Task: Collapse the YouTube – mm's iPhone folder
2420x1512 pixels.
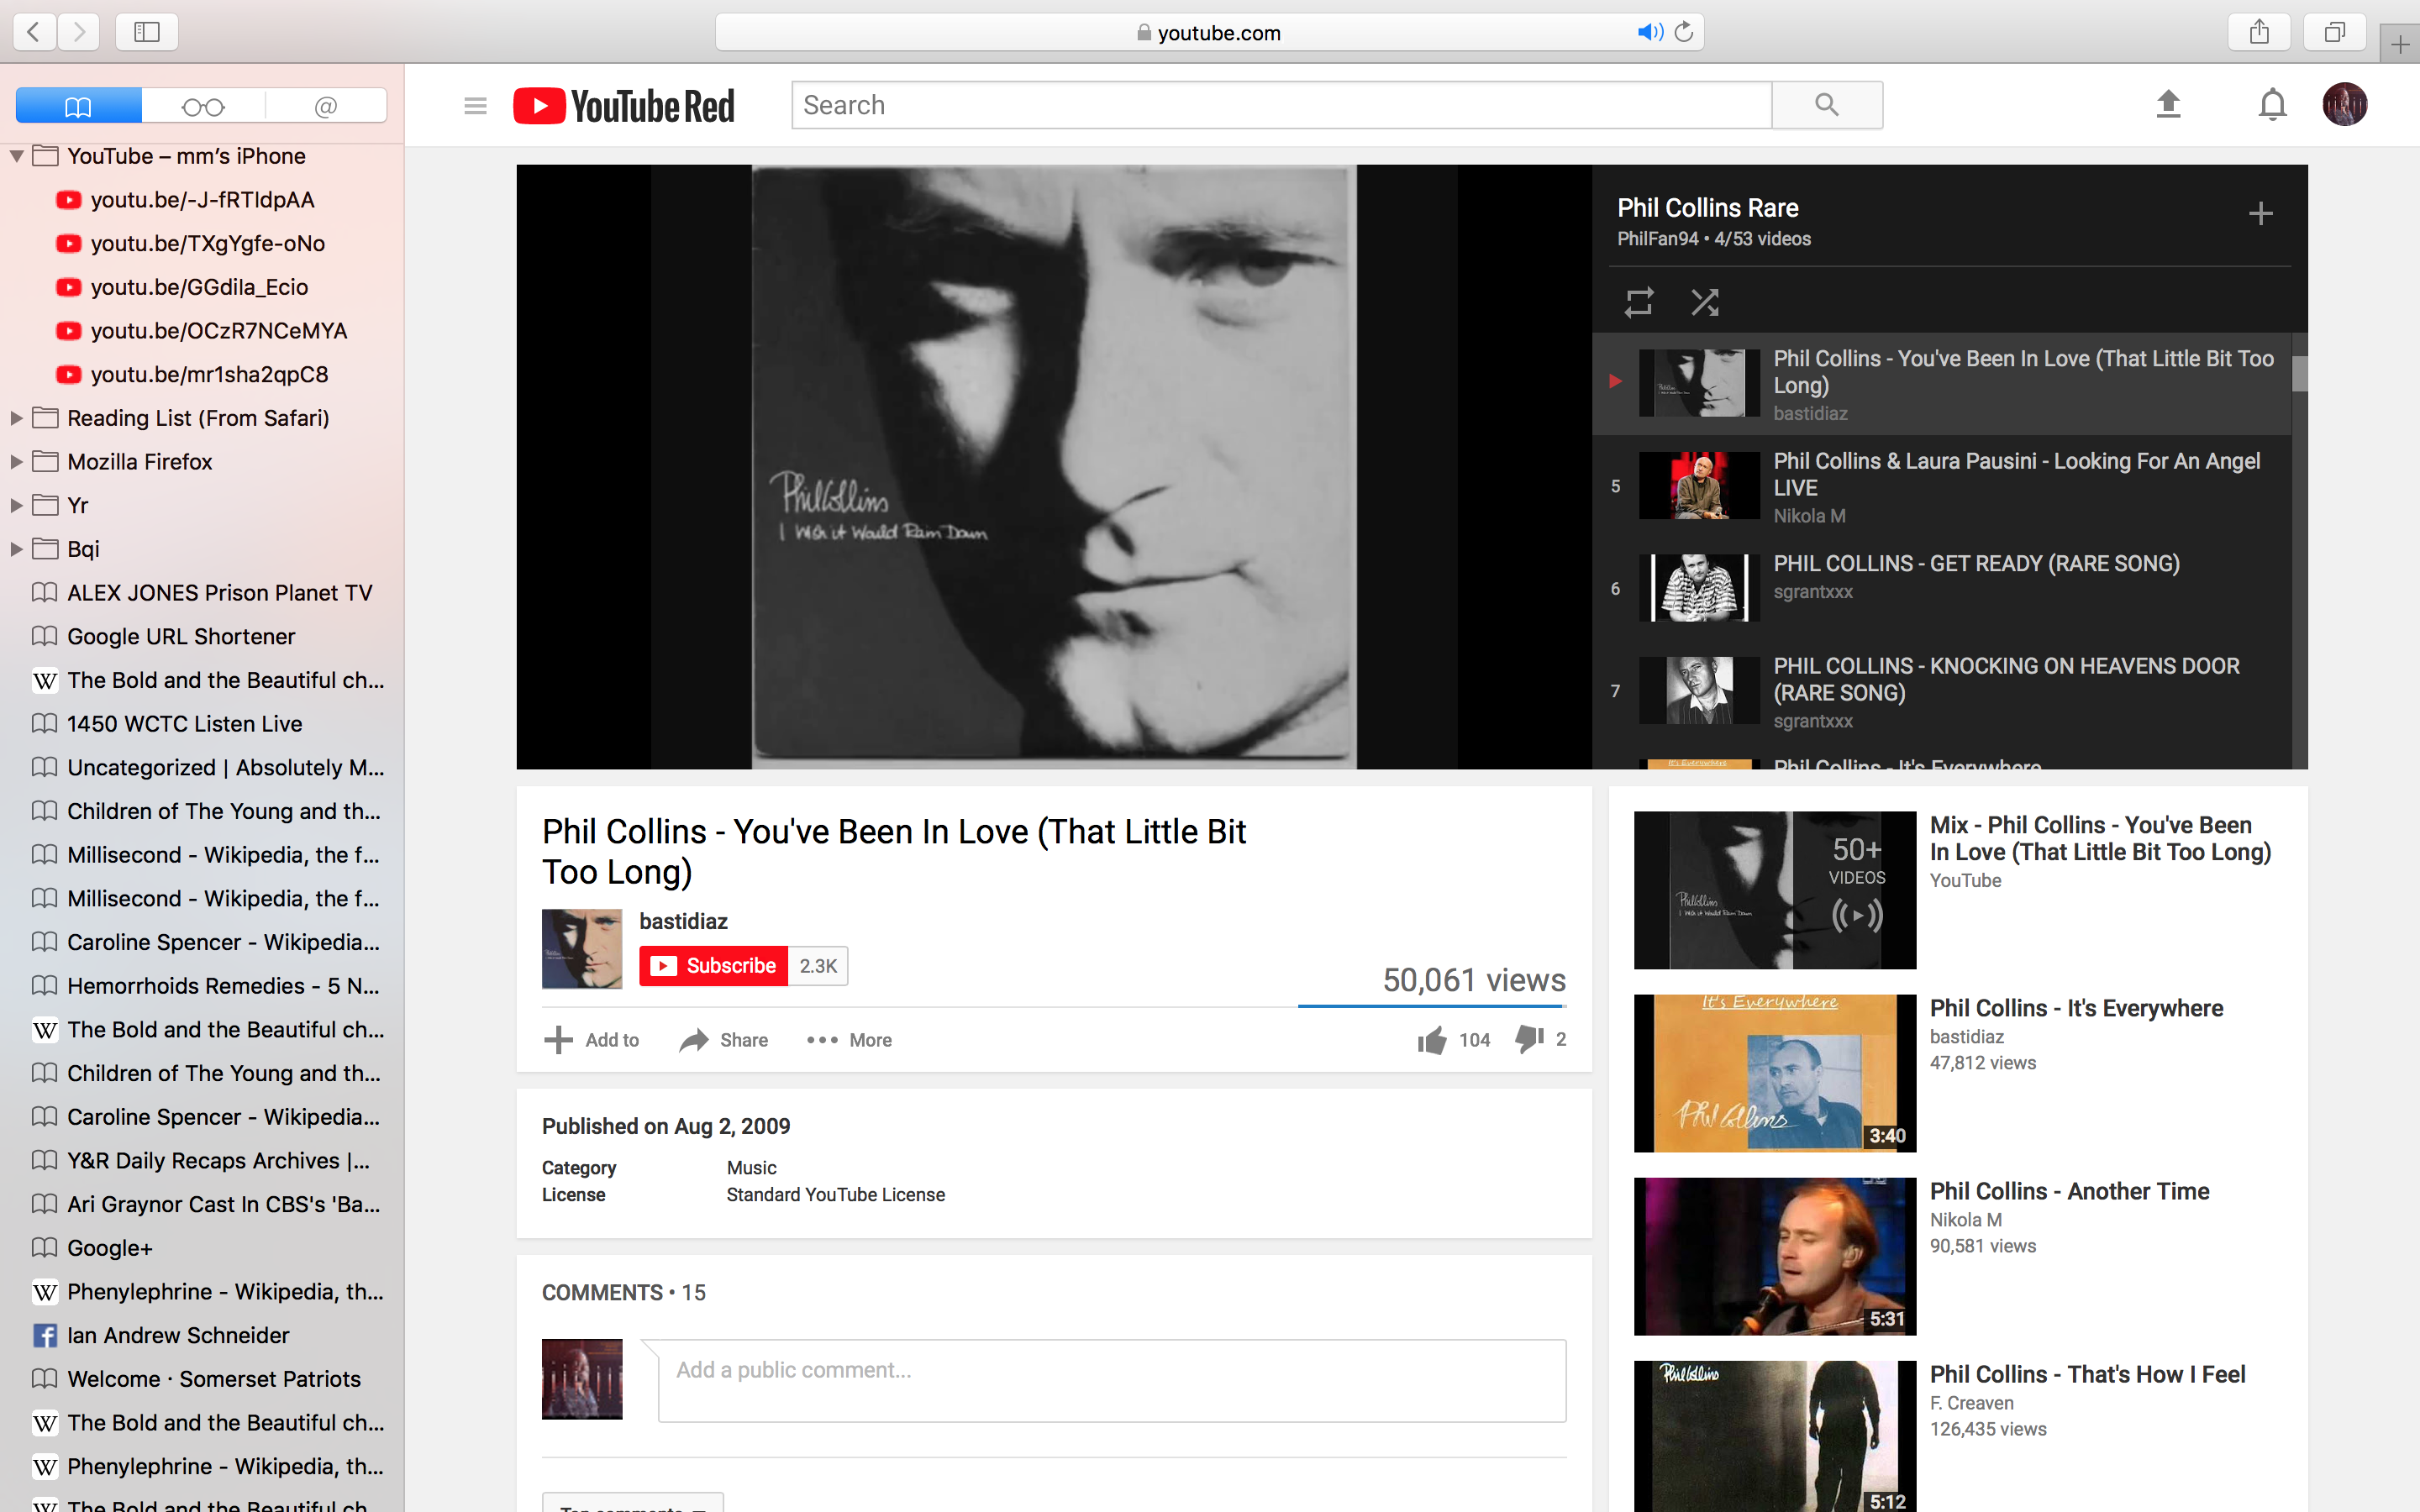Action: (17, 156)
